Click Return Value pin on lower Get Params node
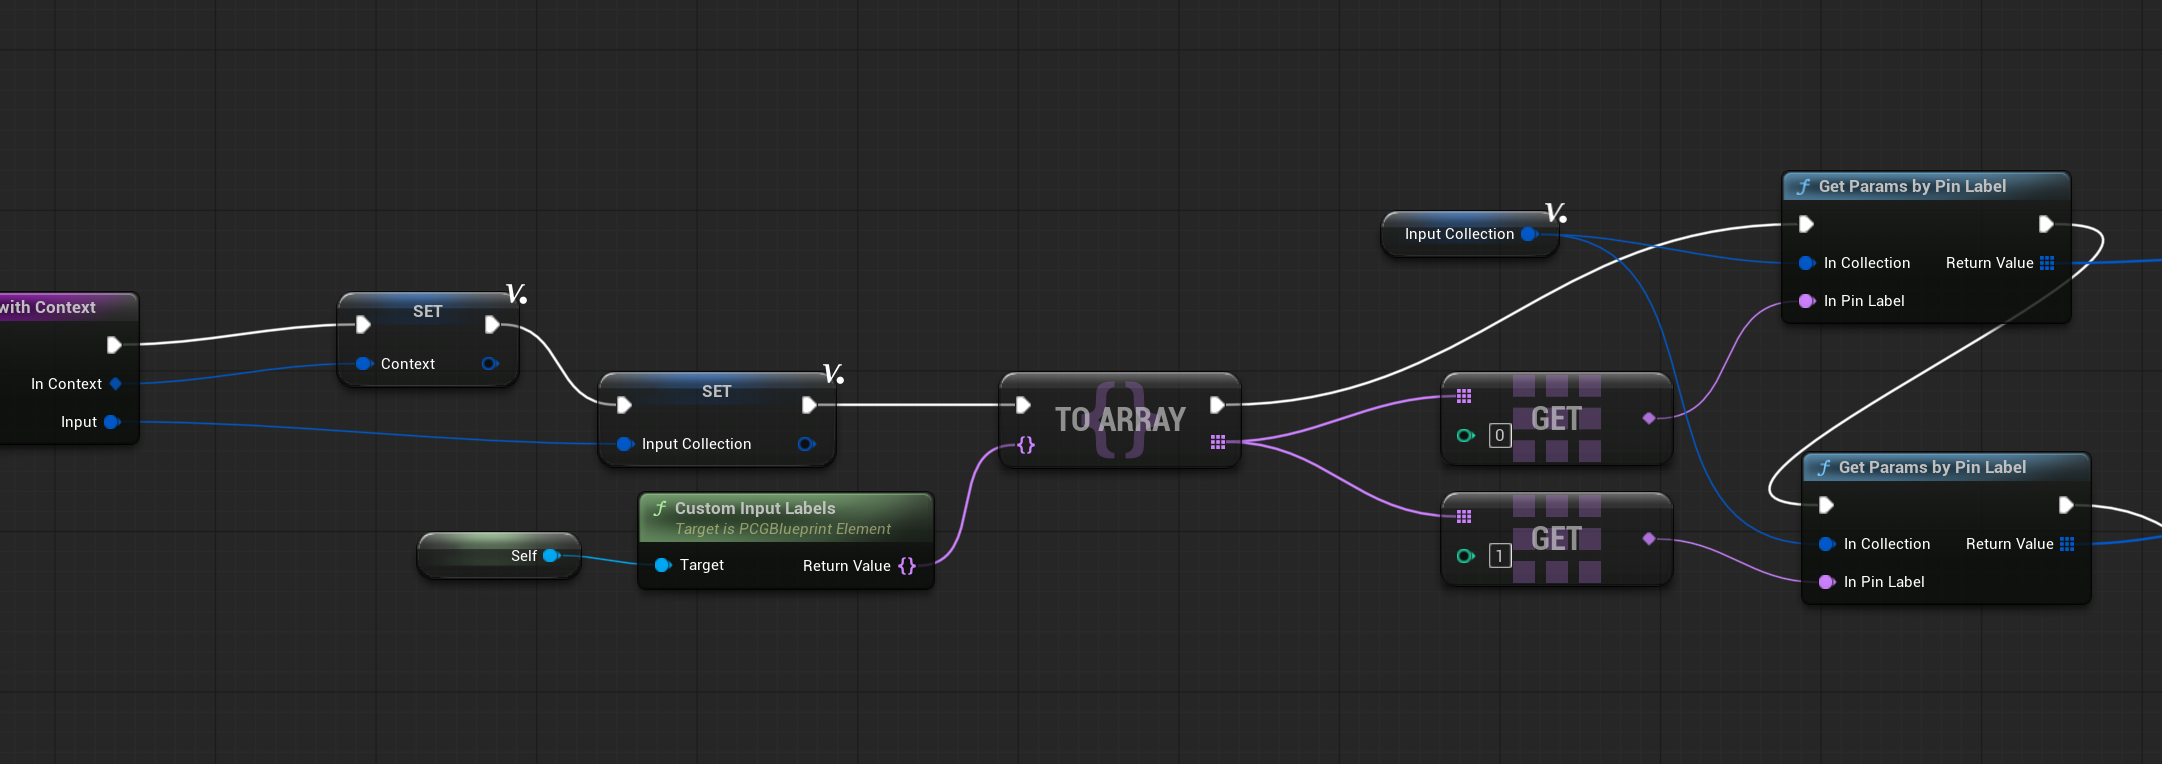This screenshot has height=764, width=2162. point(2067,544)
